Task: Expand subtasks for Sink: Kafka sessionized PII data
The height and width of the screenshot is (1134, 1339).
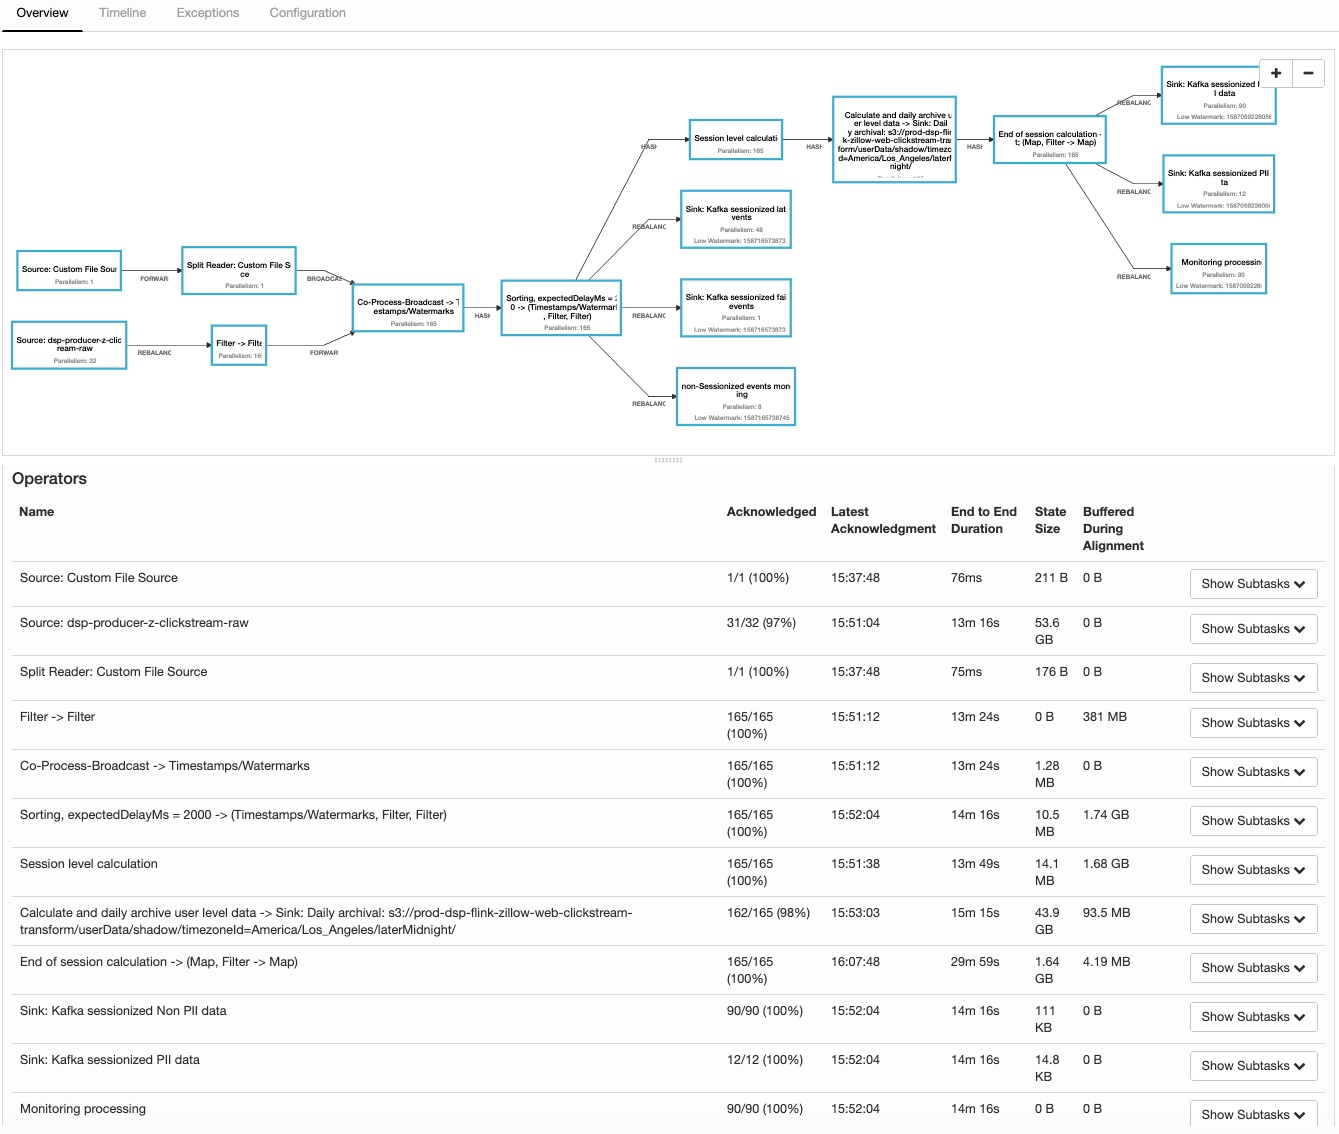Action: pos(1253,1066)
